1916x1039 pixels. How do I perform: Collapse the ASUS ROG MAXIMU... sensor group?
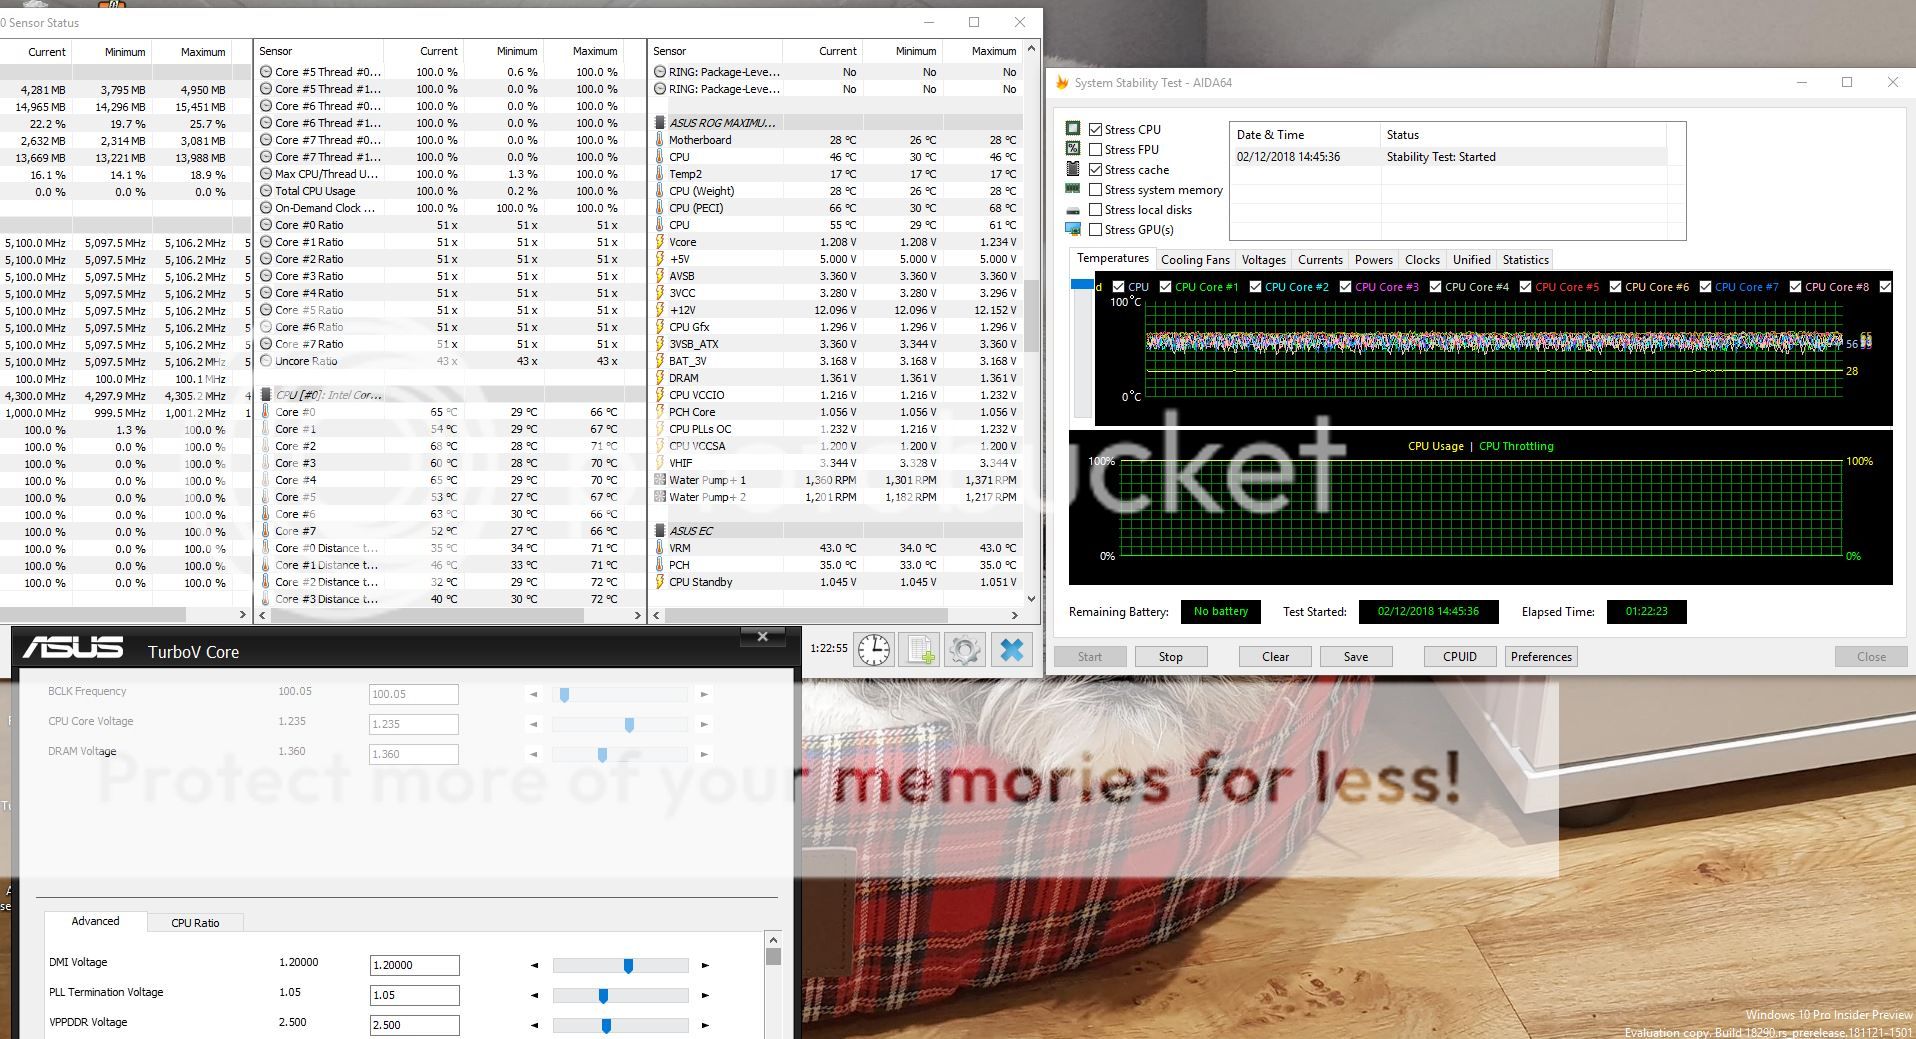coord(660,123)
